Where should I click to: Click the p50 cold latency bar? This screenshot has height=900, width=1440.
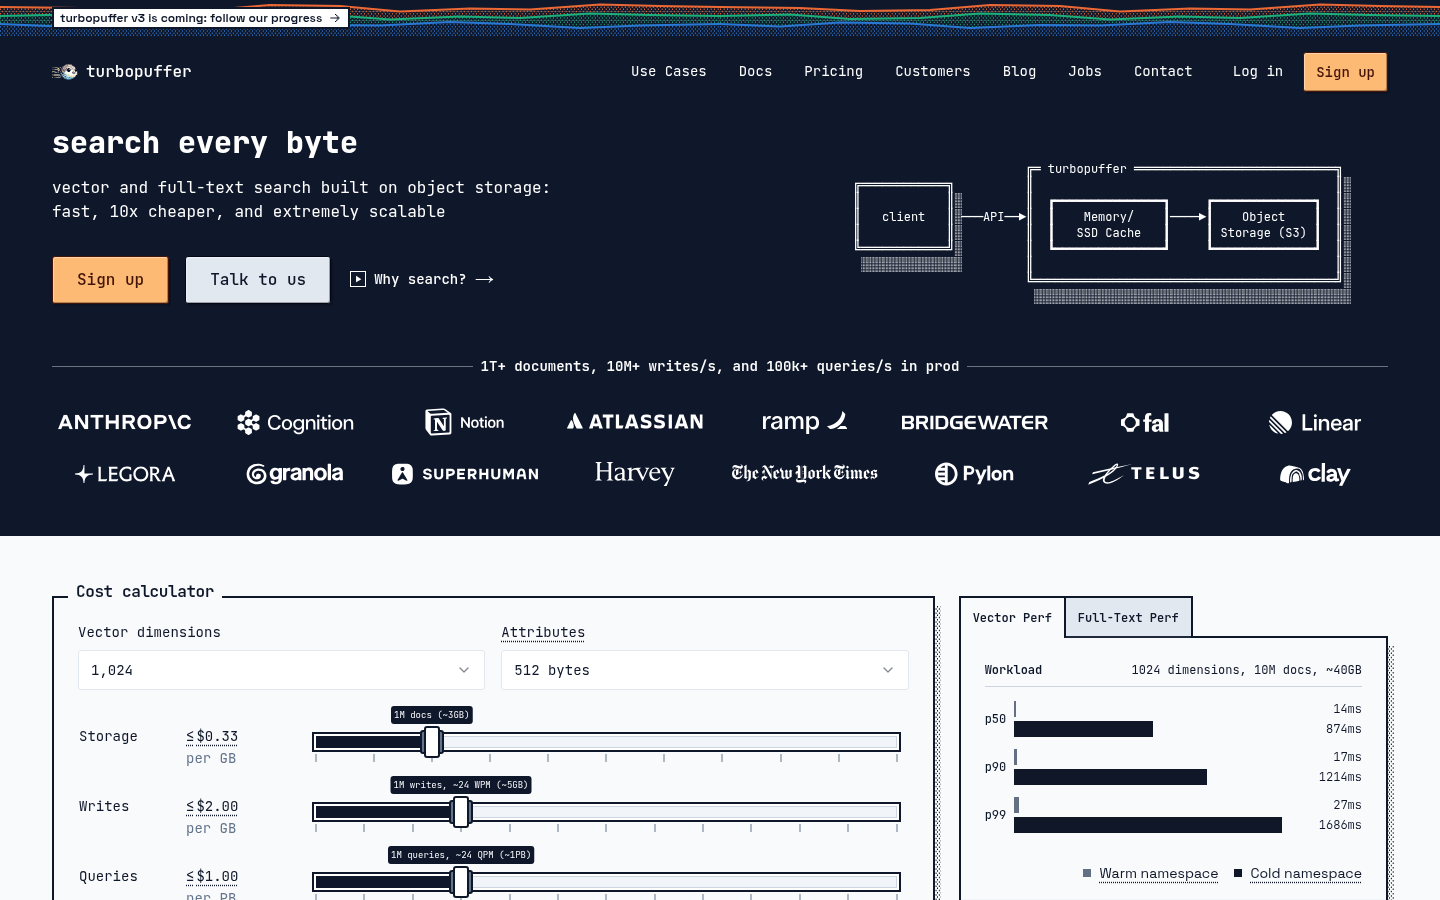pos(1083,729)
